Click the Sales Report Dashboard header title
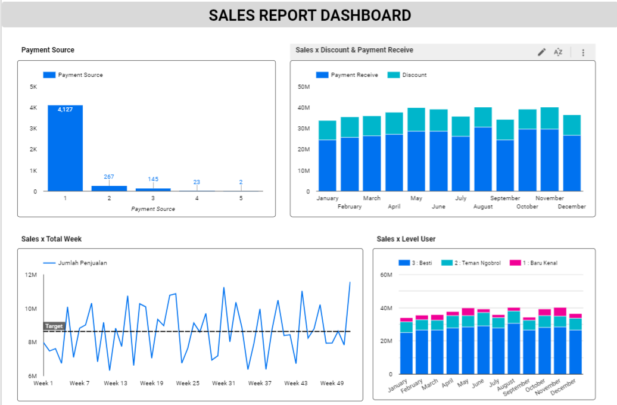This screenshot has width=617, height=405. click(x=309, y=15)
